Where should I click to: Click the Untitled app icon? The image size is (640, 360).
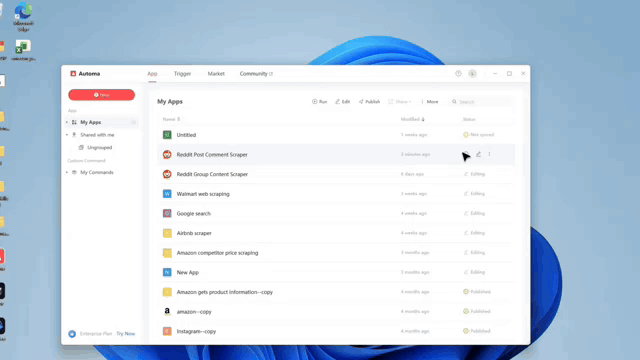167,135
